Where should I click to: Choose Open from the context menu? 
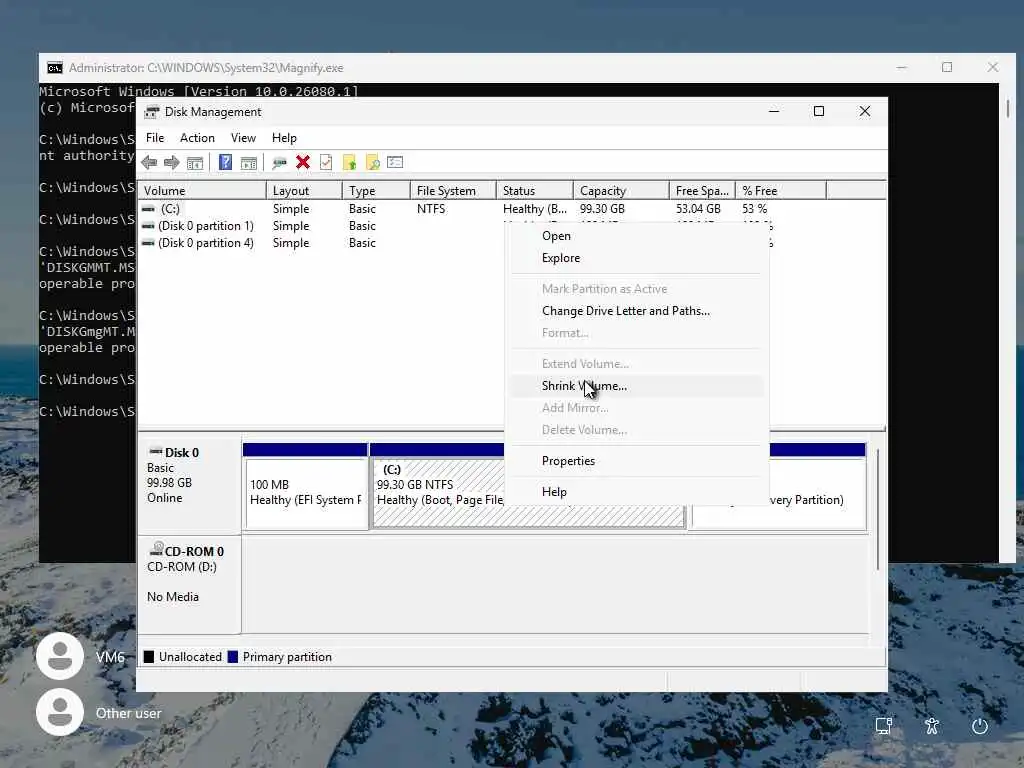[x=637, y=236]
